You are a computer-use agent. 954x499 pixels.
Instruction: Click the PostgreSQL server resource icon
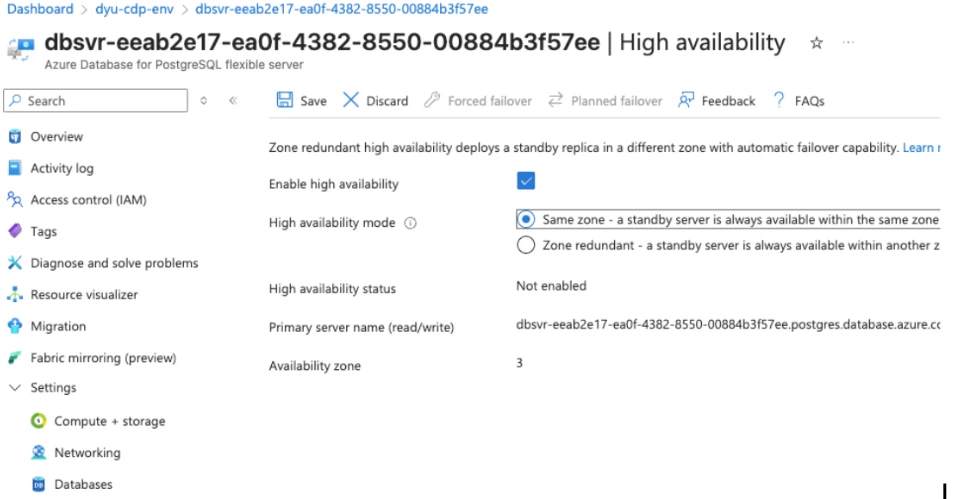coord(20,49)
